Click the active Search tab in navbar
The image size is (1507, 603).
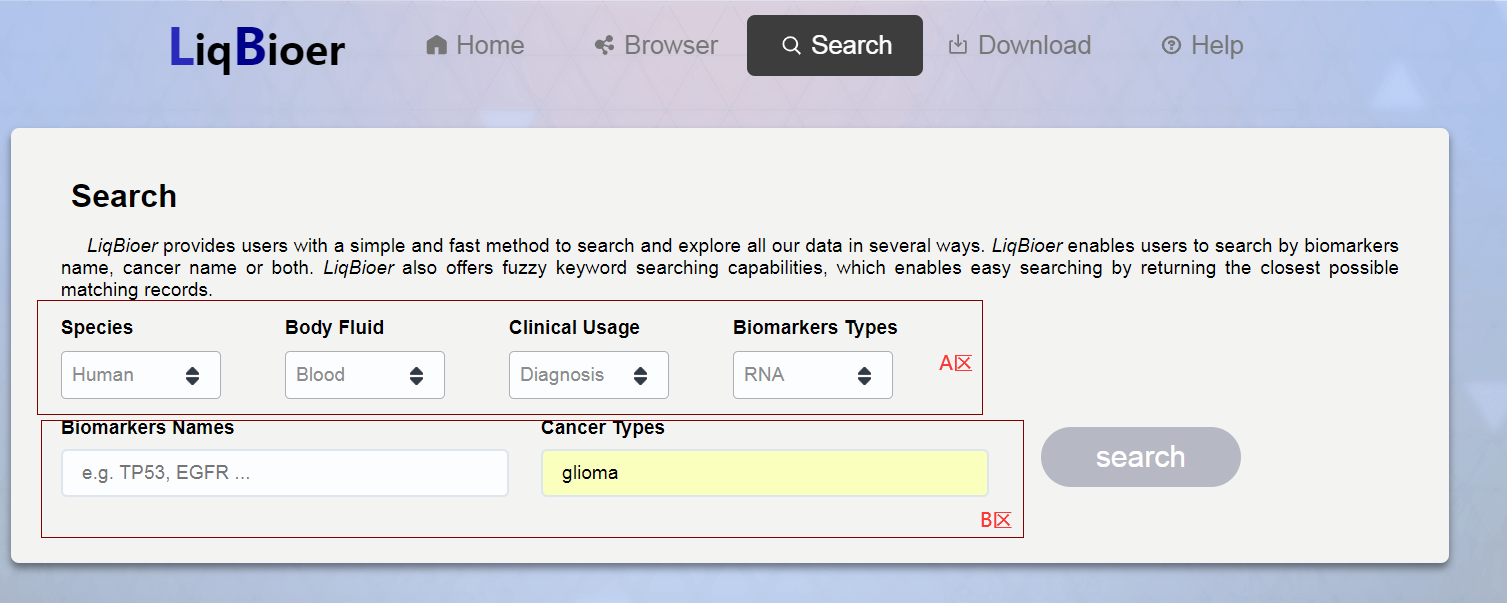835,45
